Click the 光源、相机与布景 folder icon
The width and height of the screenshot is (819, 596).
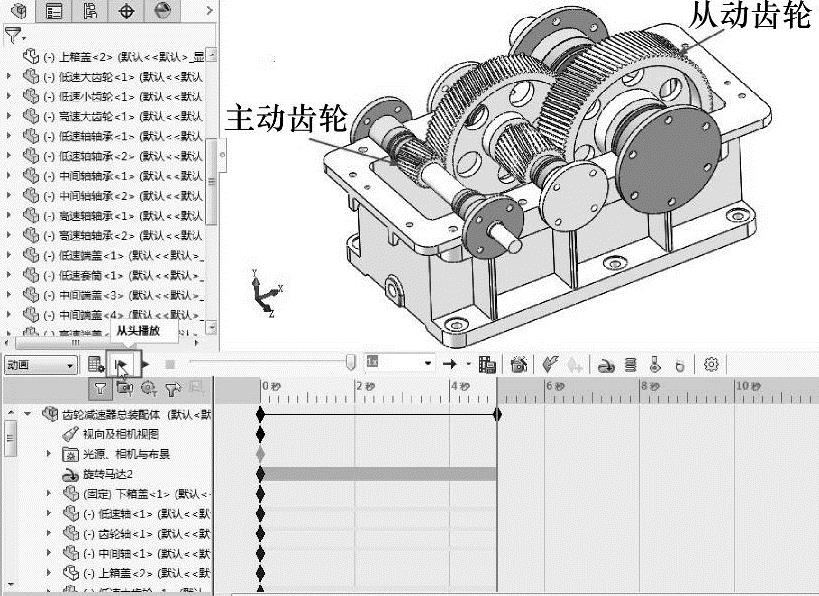click(x=70, y=454)
